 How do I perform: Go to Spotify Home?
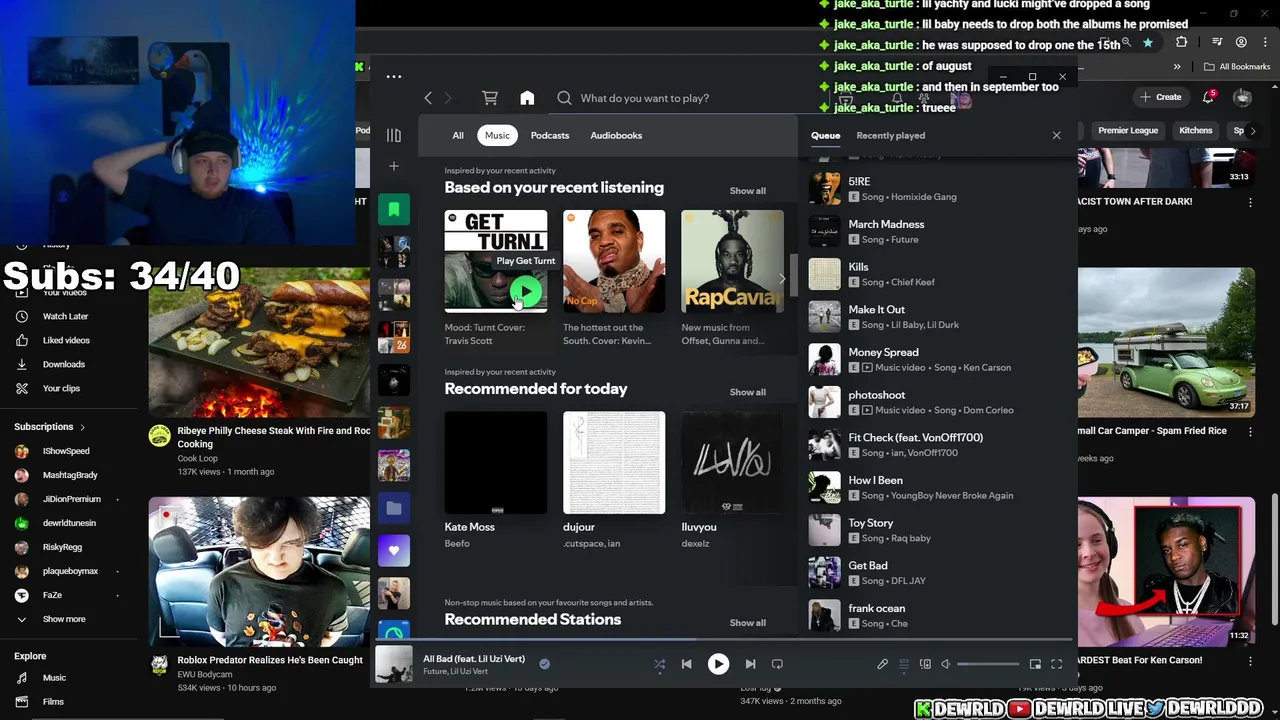click(x=527, y=98)
